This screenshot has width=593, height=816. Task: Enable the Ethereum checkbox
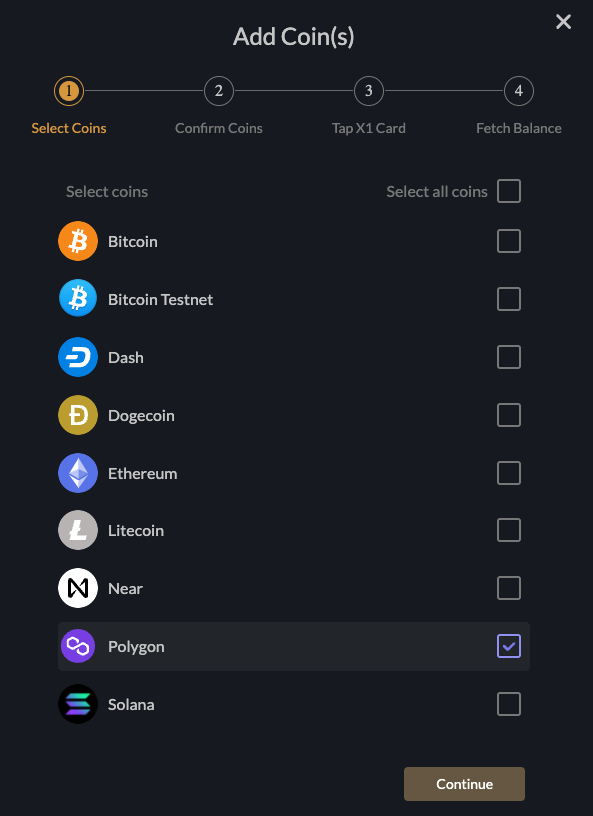pyautogui.click(x=509, y=473)
